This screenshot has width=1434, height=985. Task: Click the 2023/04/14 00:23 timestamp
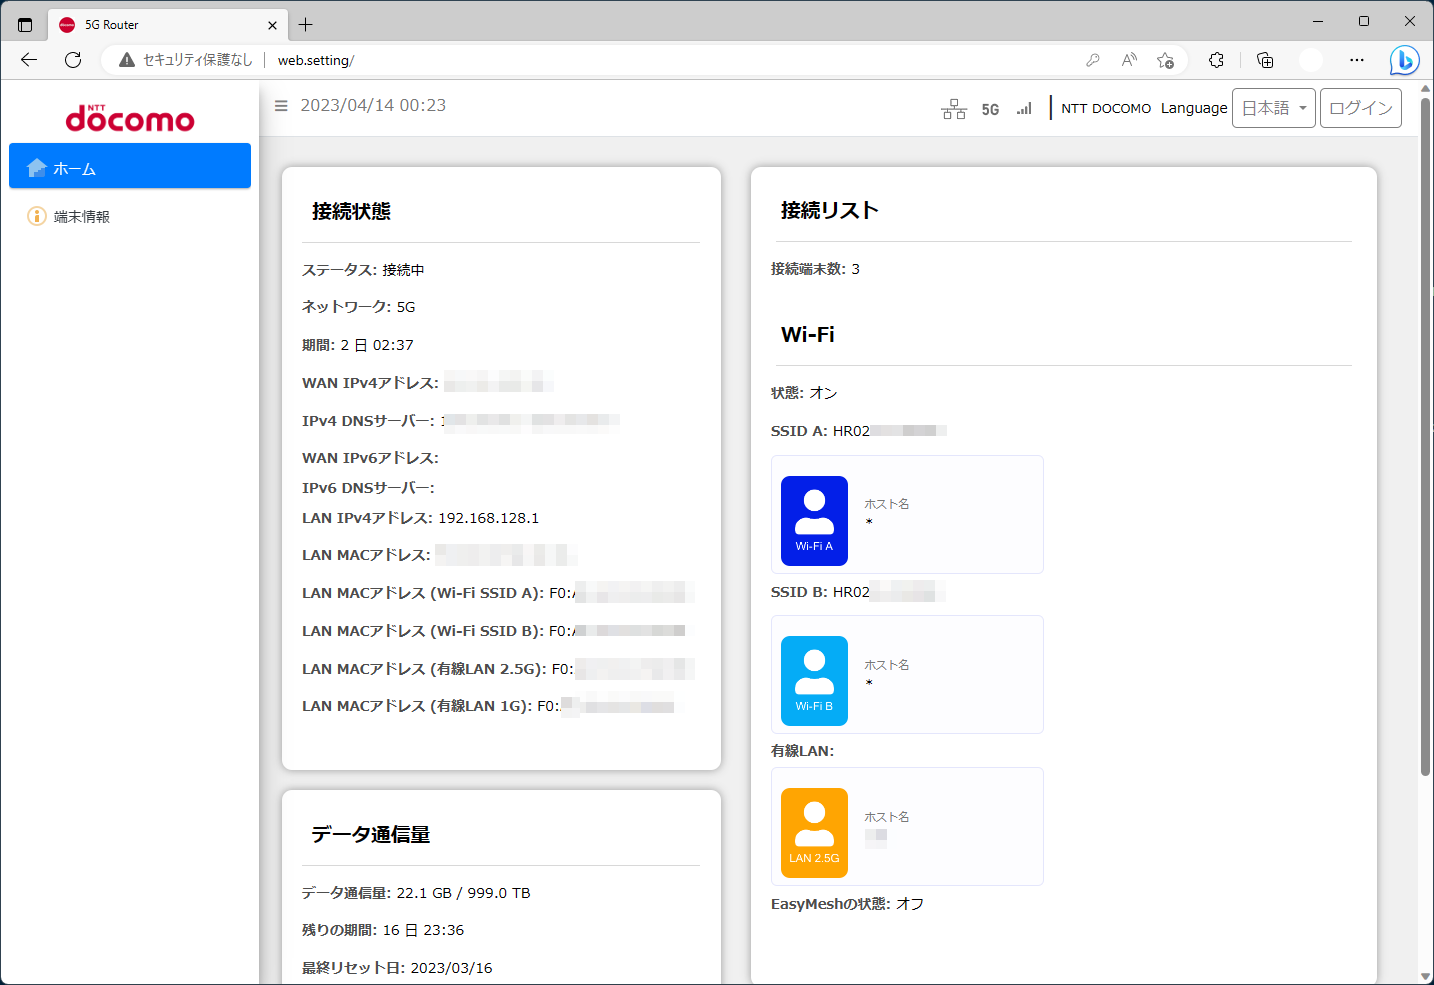373,106
